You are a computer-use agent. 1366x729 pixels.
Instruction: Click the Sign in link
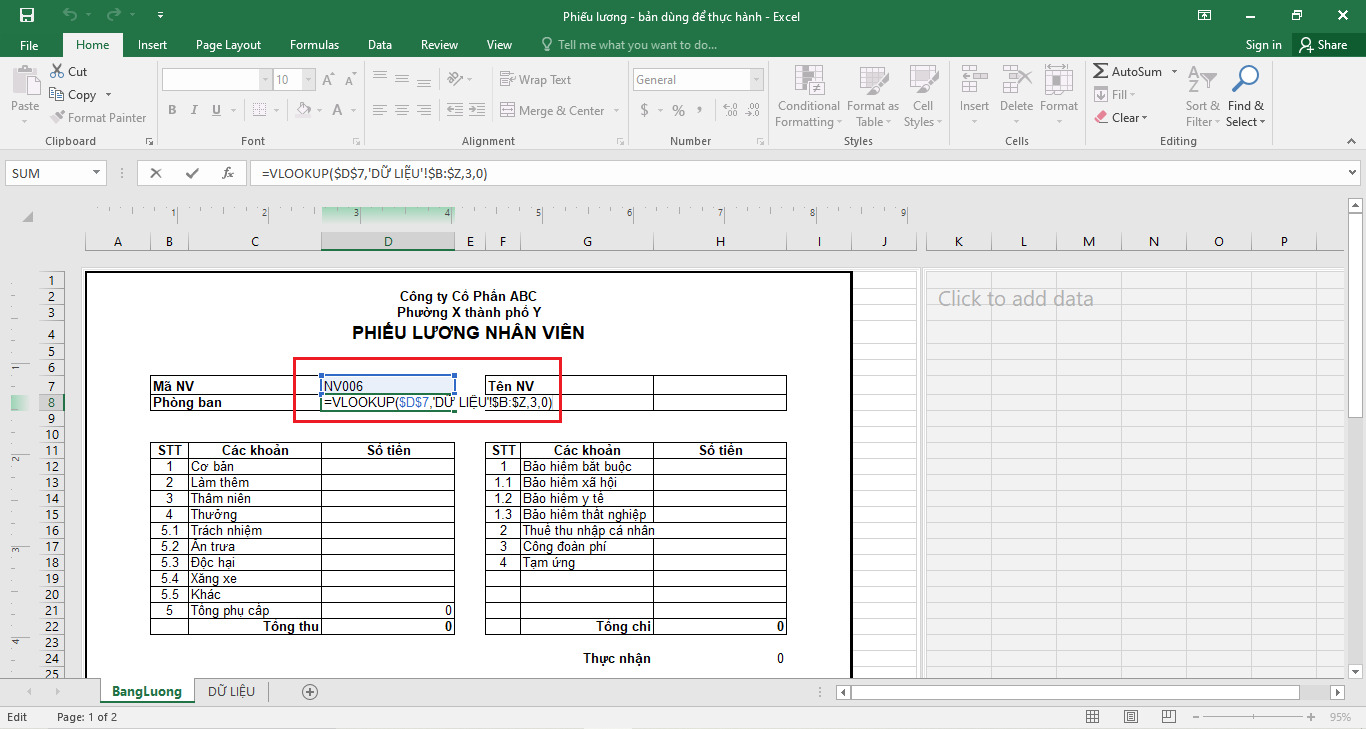click(x=1263, y=45)
